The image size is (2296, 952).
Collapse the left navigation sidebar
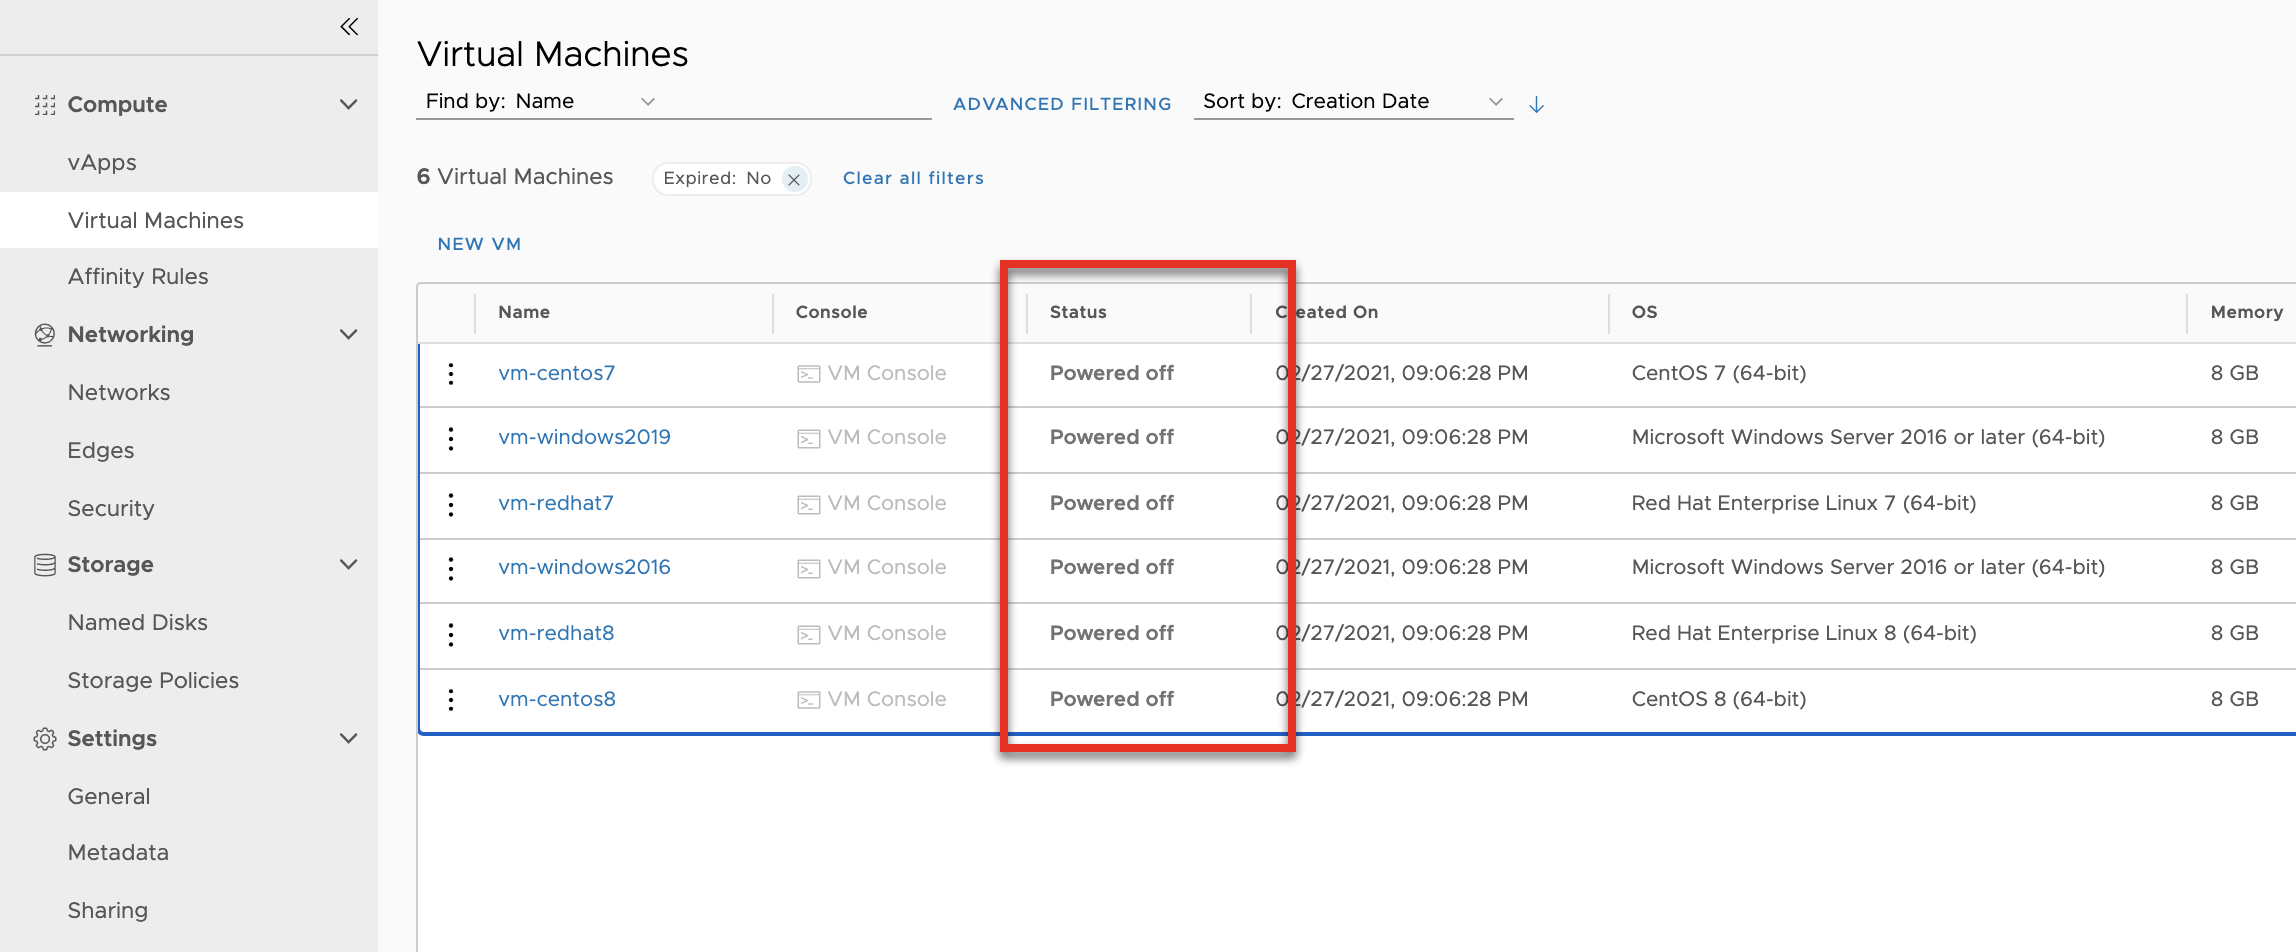348,27
